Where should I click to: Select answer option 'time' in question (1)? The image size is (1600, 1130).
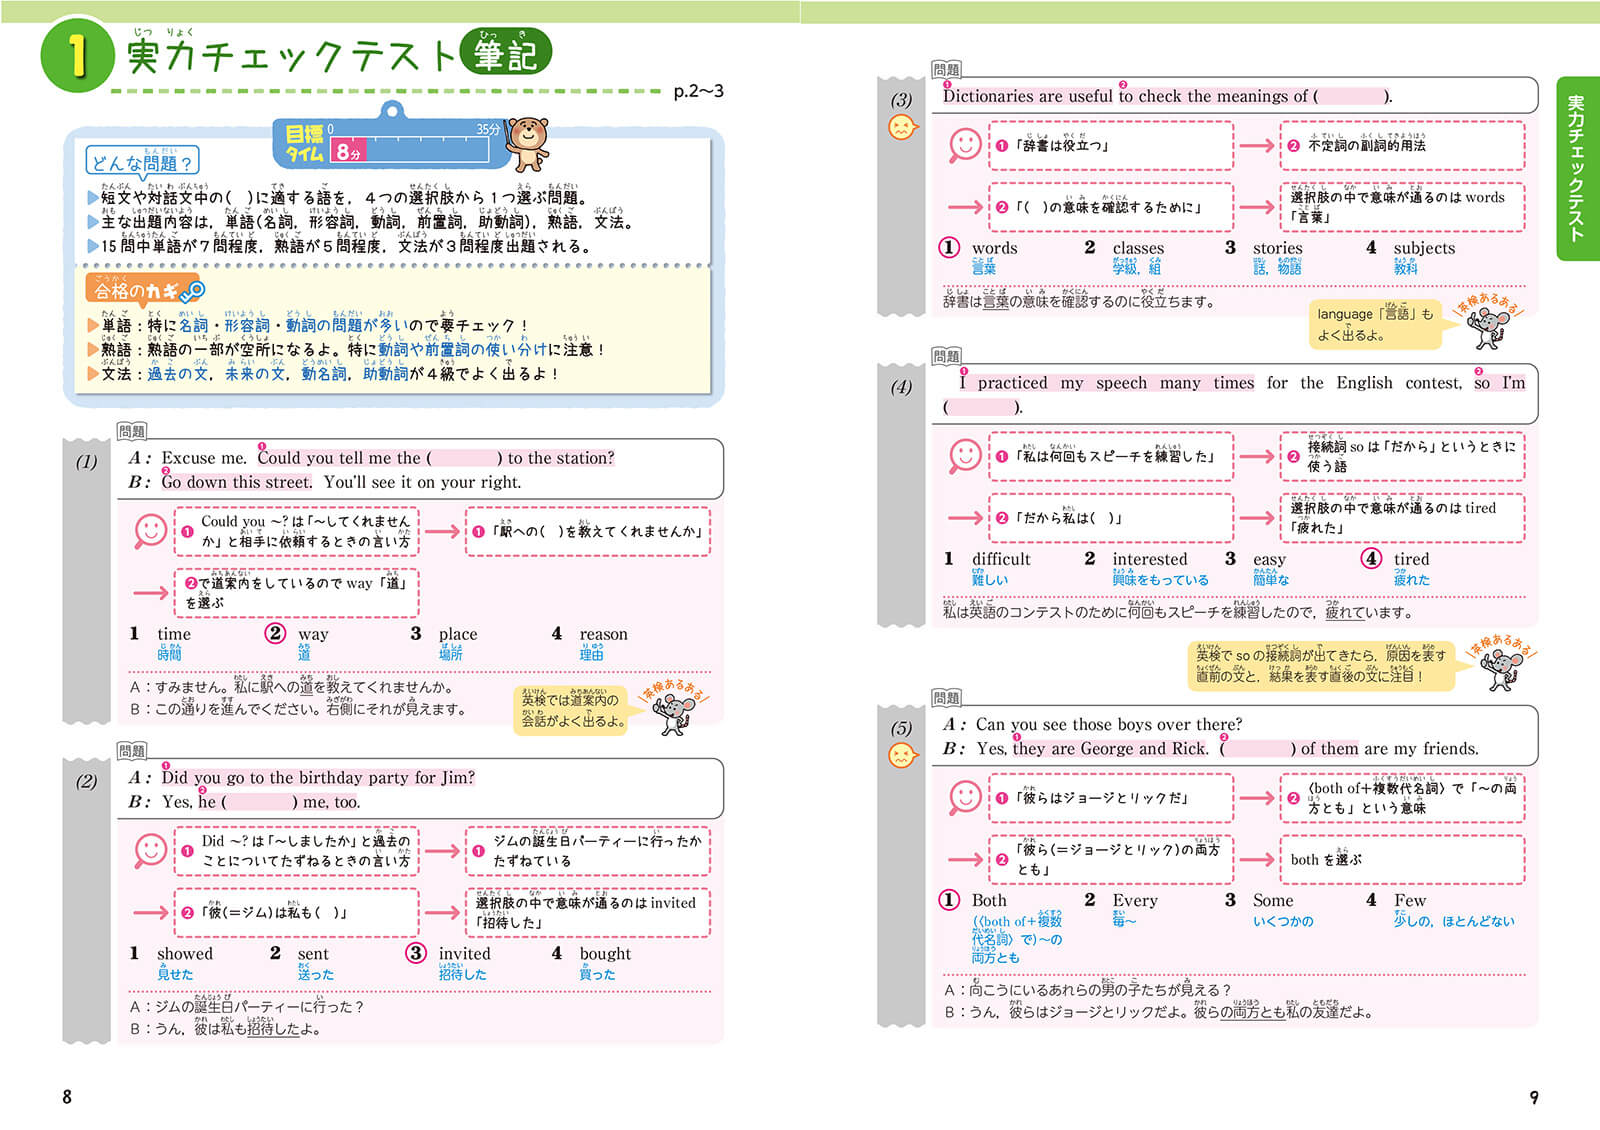[173, 634]
